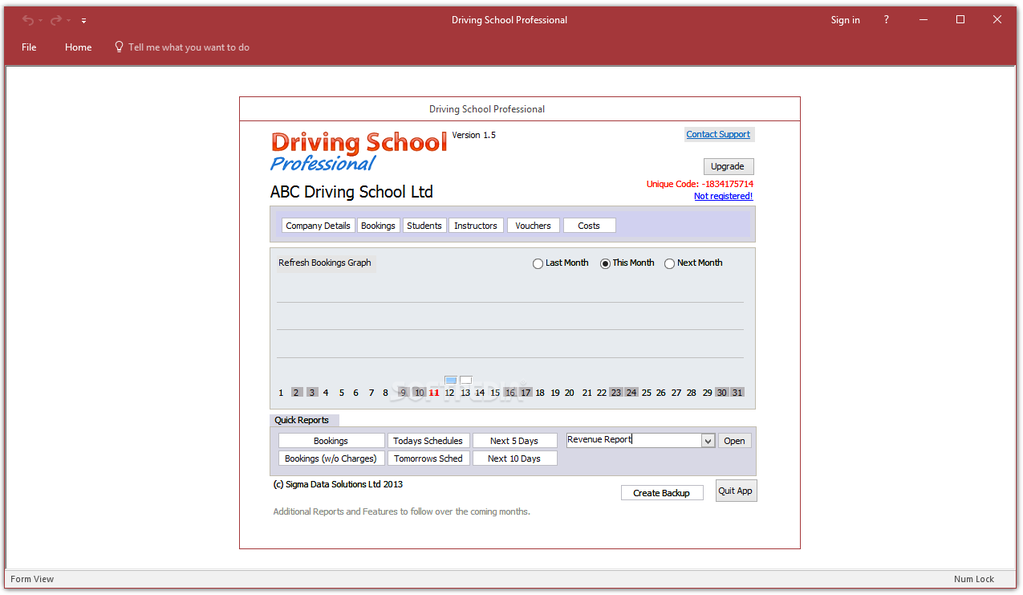The height and width of the screenshot is (595, 1023).
Task: Open Company Details
Action: coord(318,226)
